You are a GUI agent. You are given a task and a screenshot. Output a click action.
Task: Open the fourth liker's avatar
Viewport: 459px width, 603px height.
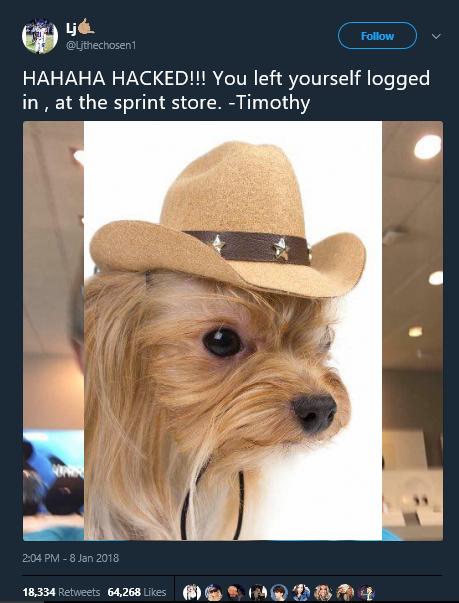(x=257, y=592)
